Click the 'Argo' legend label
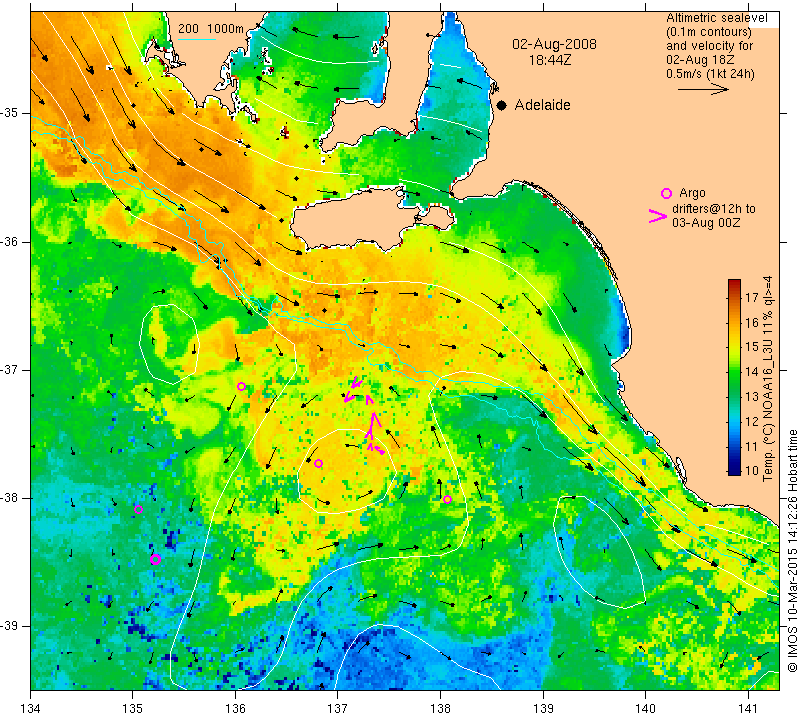 [692, 193]
